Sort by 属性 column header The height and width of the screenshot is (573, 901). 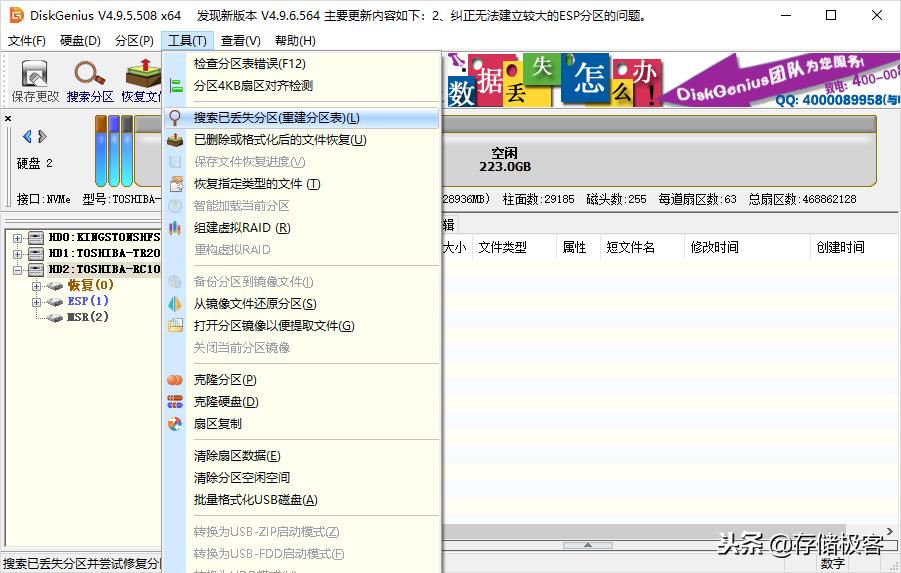pyautogui.click(x=578, y=247)
